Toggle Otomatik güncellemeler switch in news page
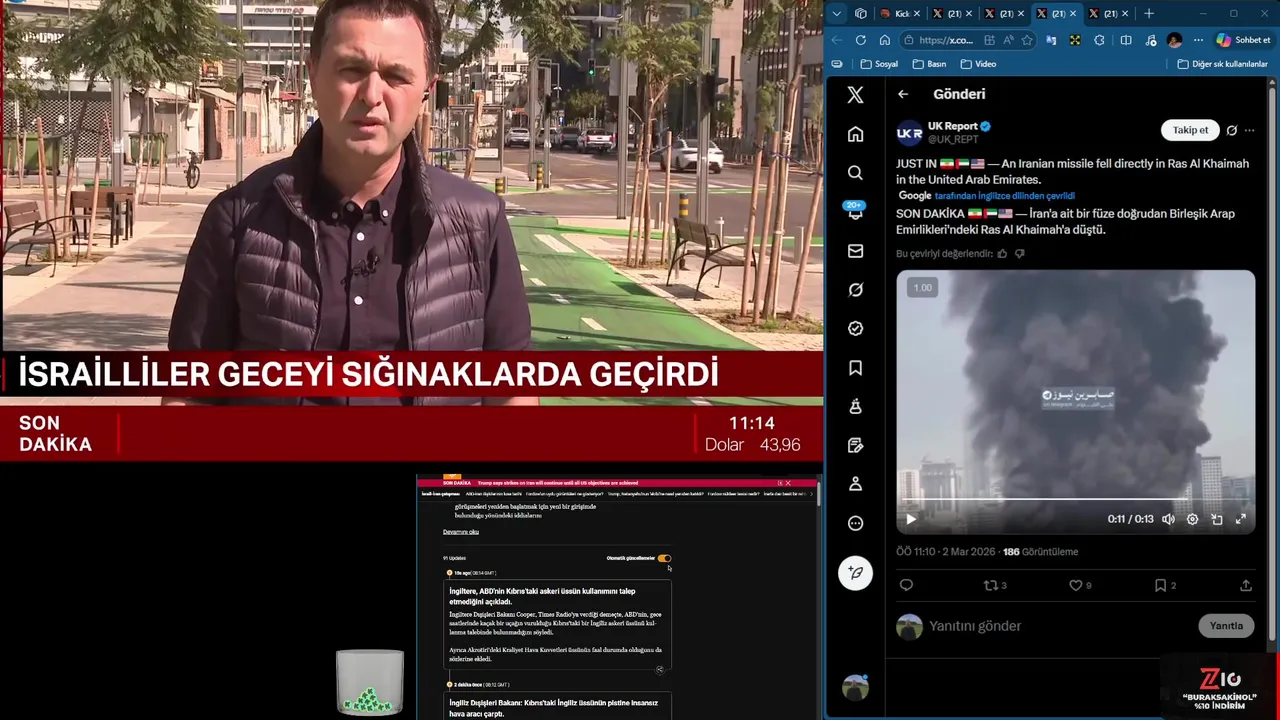Viewport: 1280px width, 720px height. 664,558
